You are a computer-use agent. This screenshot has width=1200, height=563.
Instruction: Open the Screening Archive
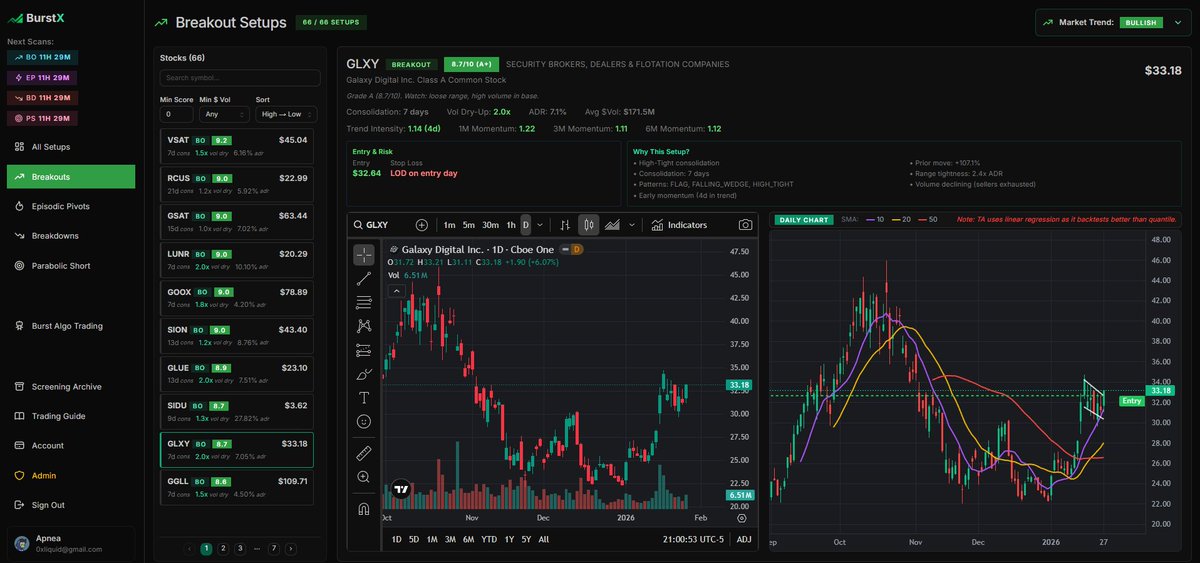point(70,386)
